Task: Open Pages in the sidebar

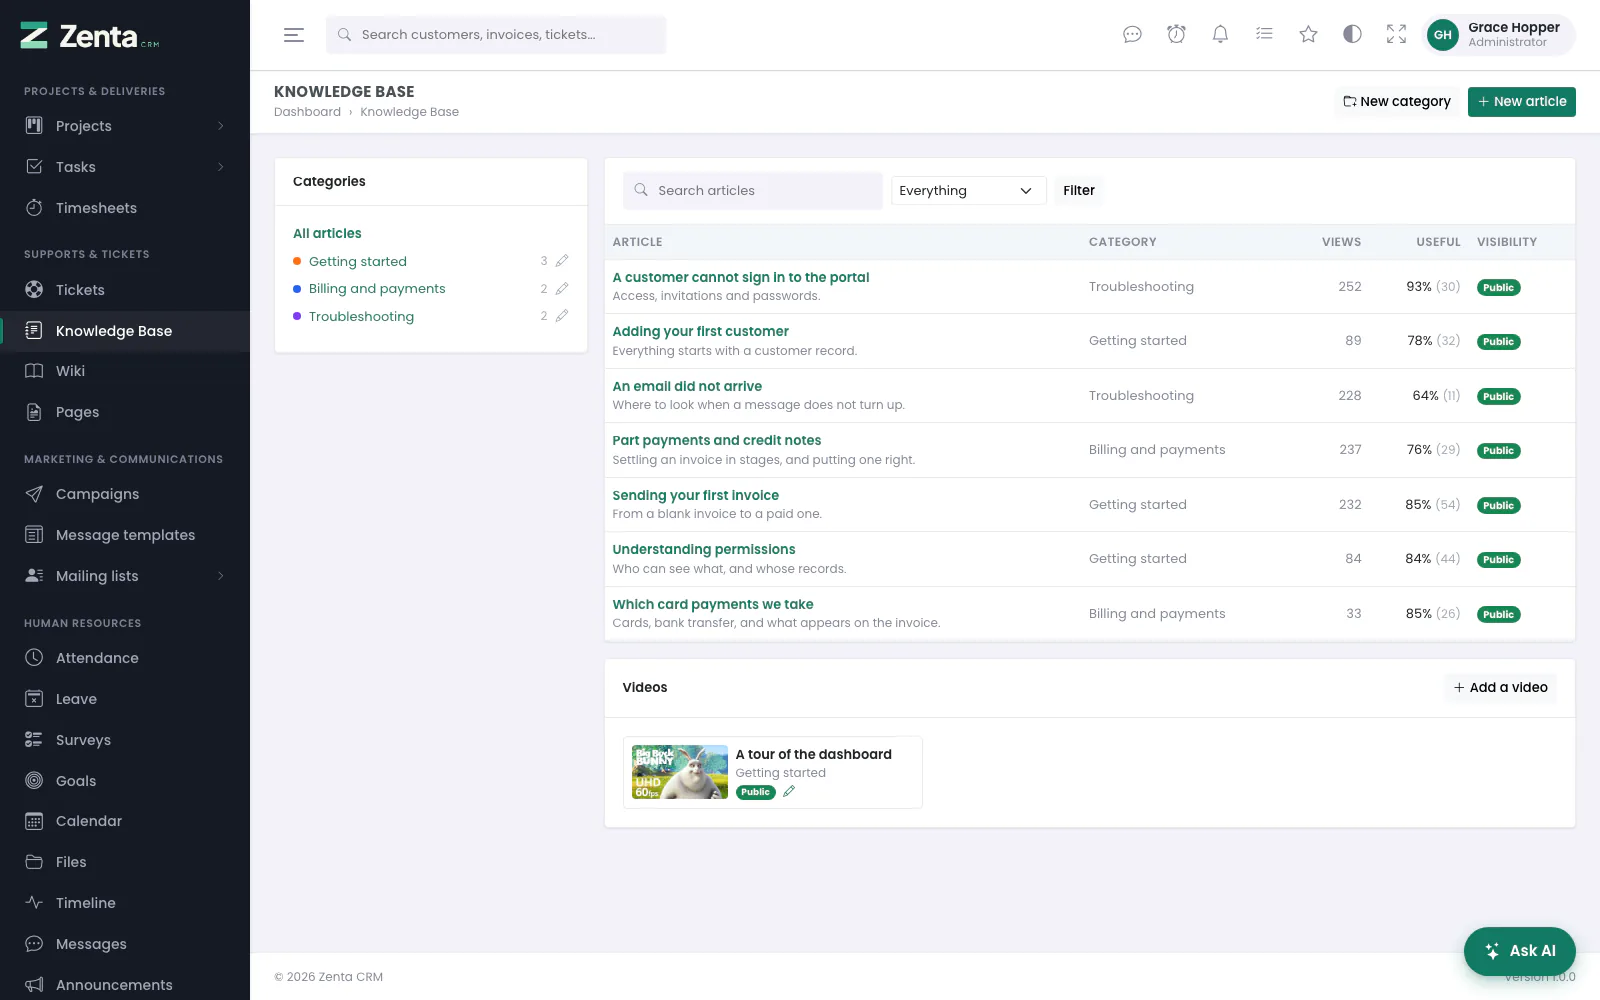Action: [x=125, y=412]
